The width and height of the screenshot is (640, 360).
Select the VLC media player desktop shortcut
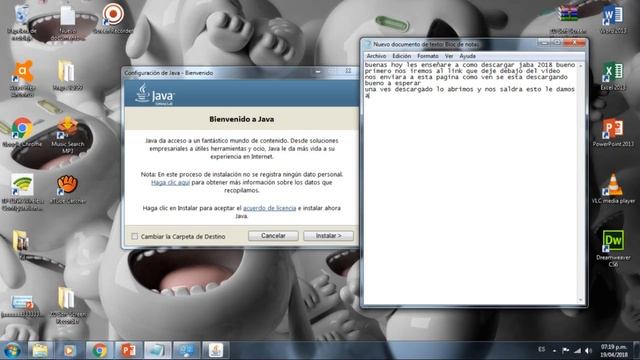(613, 189)
